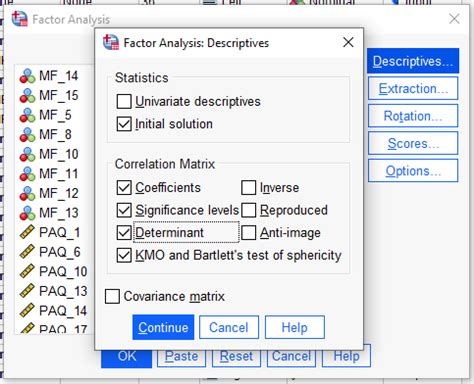Click the scale ruler icon for PAQ_1

click(27, 232)
